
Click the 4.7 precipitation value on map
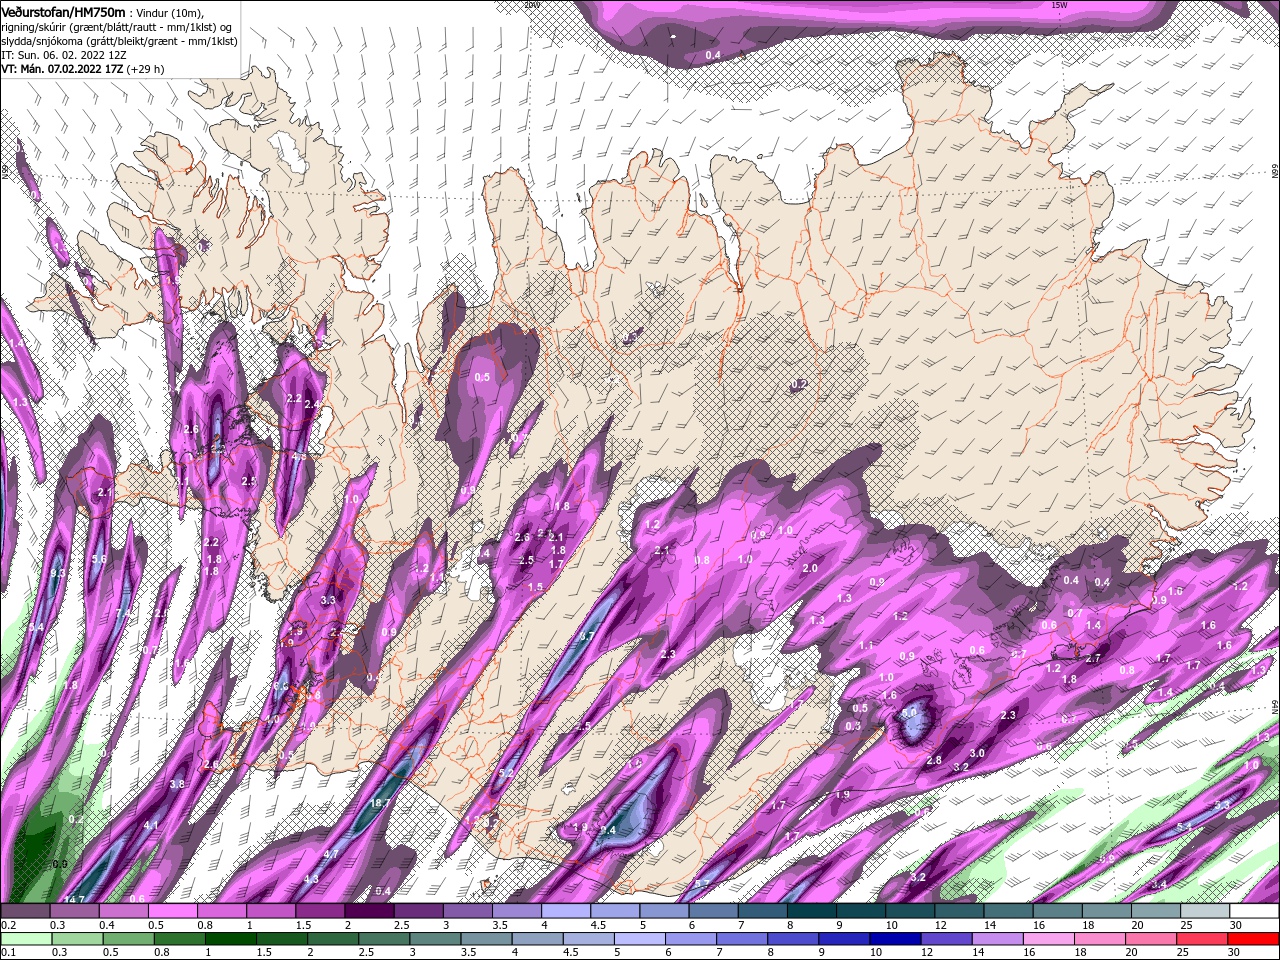332,854
